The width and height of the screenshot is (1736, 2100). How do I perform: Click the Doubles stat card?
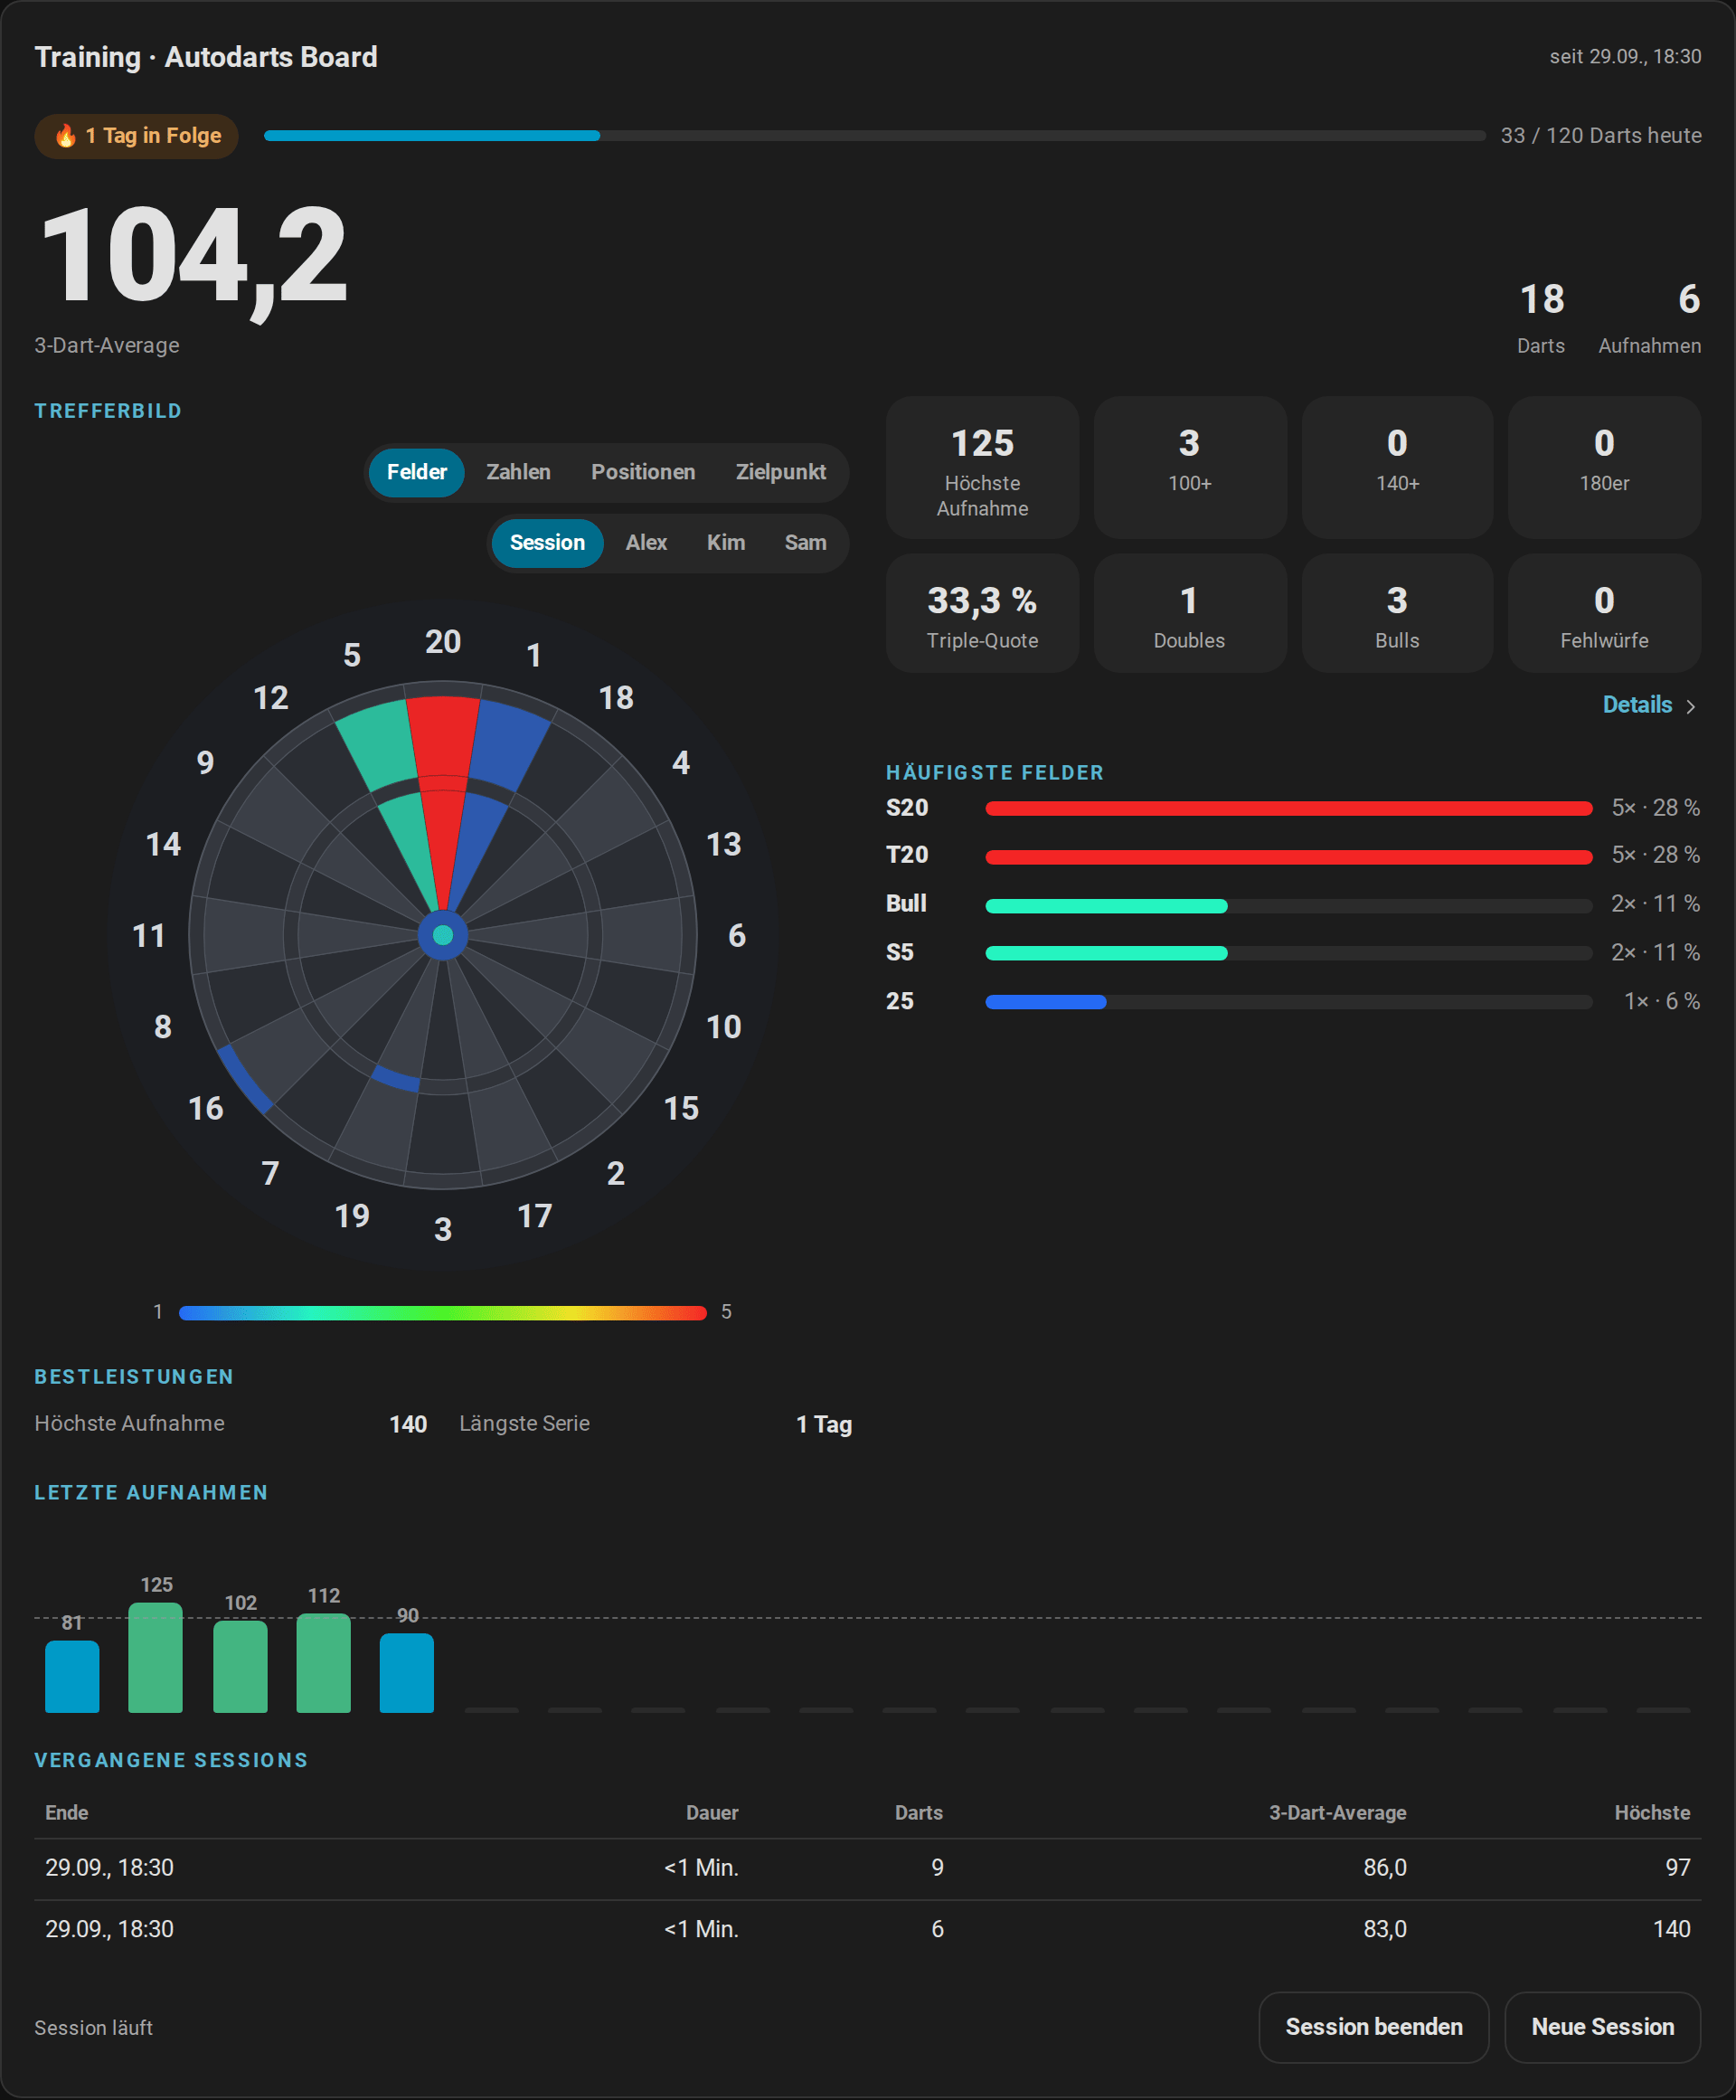click(1189, 614)
